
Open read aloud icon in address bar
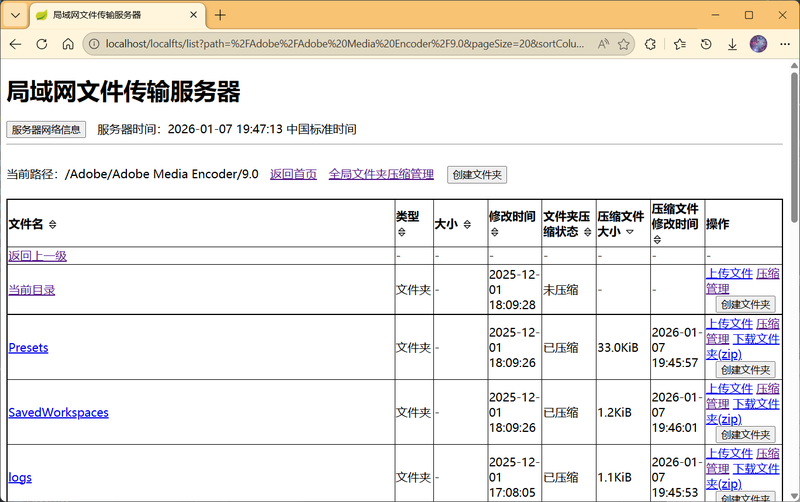[603, 44]
